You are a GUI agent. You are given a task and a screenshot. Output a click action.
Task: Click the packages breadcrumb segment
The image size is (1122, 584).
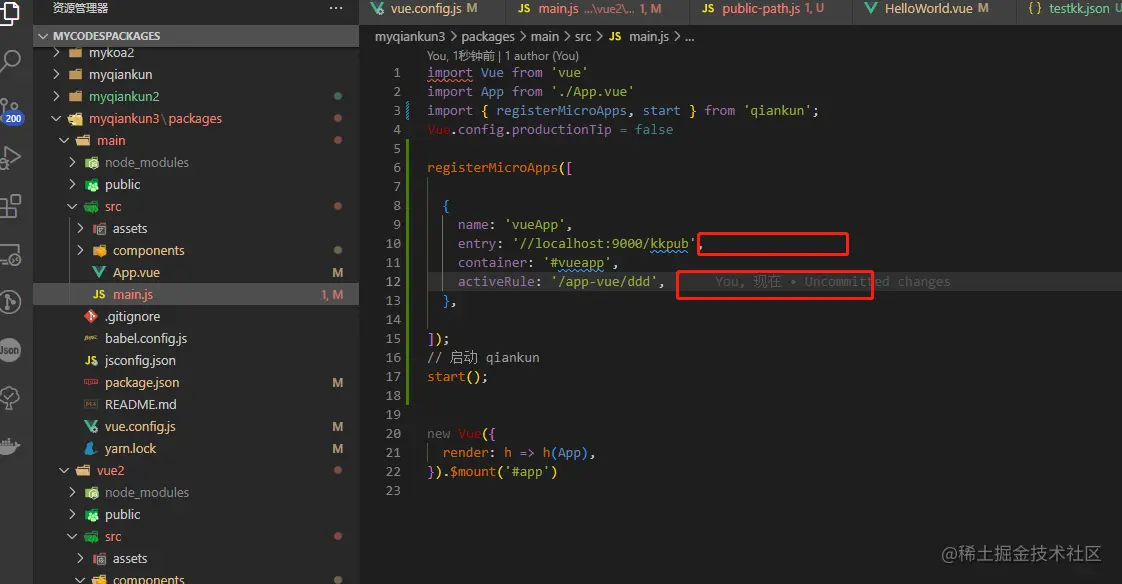tap(488, 36)
